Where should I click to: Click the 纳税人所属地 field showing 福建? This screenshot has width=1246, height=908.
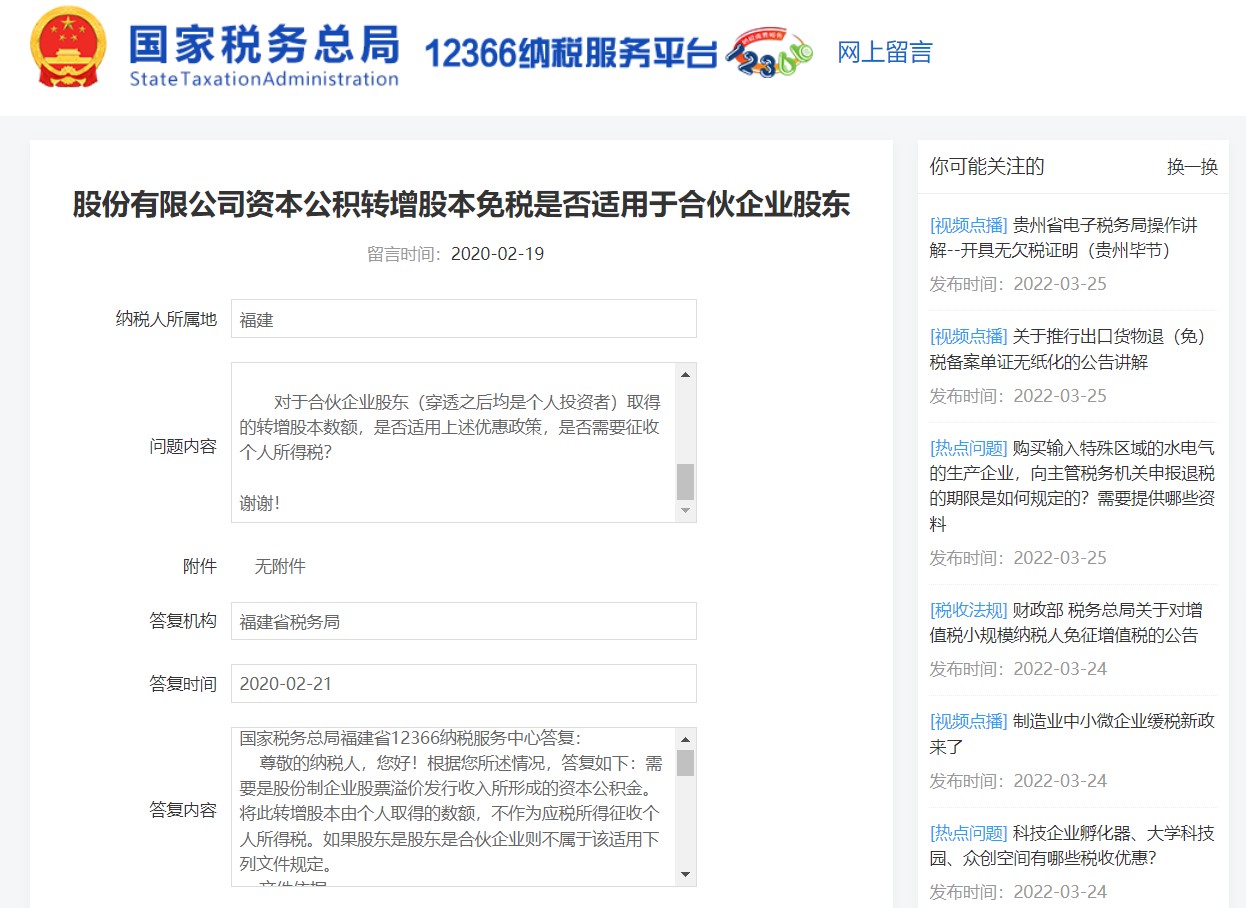click(x=464, y=319)
